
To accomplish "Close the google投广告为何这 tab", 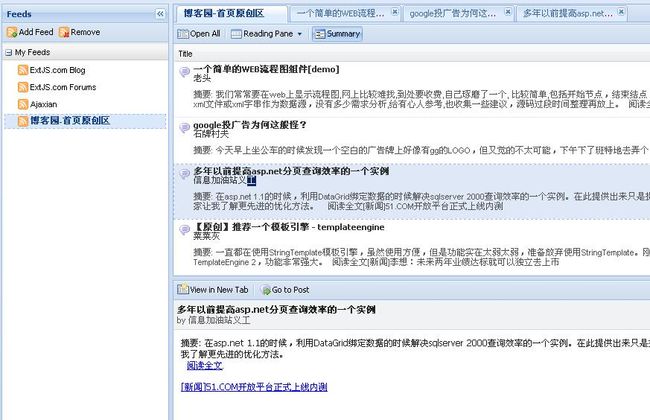I will tap(508, 12).
